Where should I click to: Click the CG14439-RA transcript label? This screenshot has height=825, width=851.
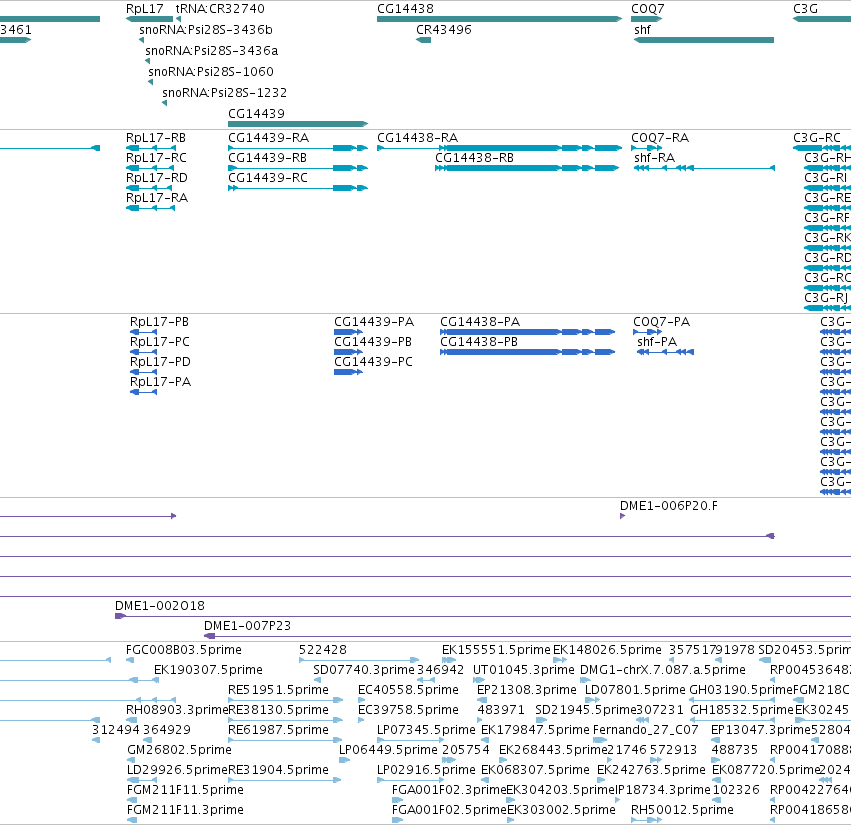269,137
